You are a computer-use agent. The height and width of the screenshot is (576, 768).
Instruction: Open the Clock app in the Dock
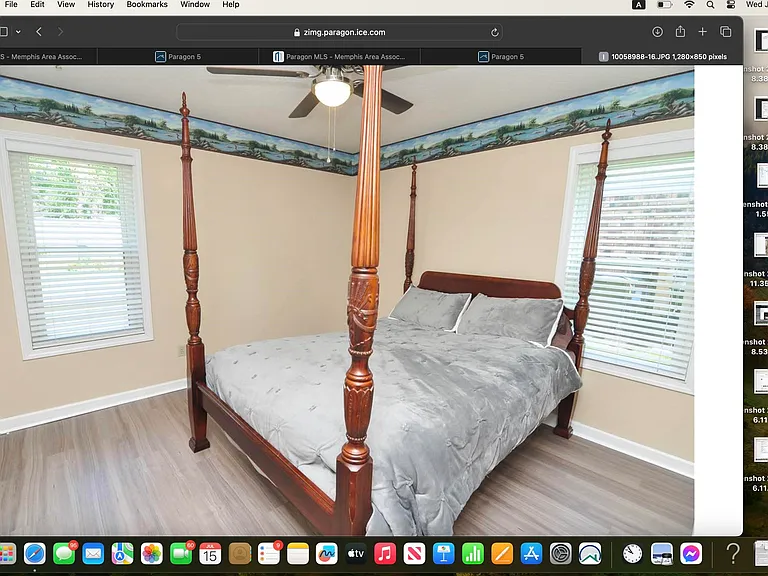coord(632,554)
